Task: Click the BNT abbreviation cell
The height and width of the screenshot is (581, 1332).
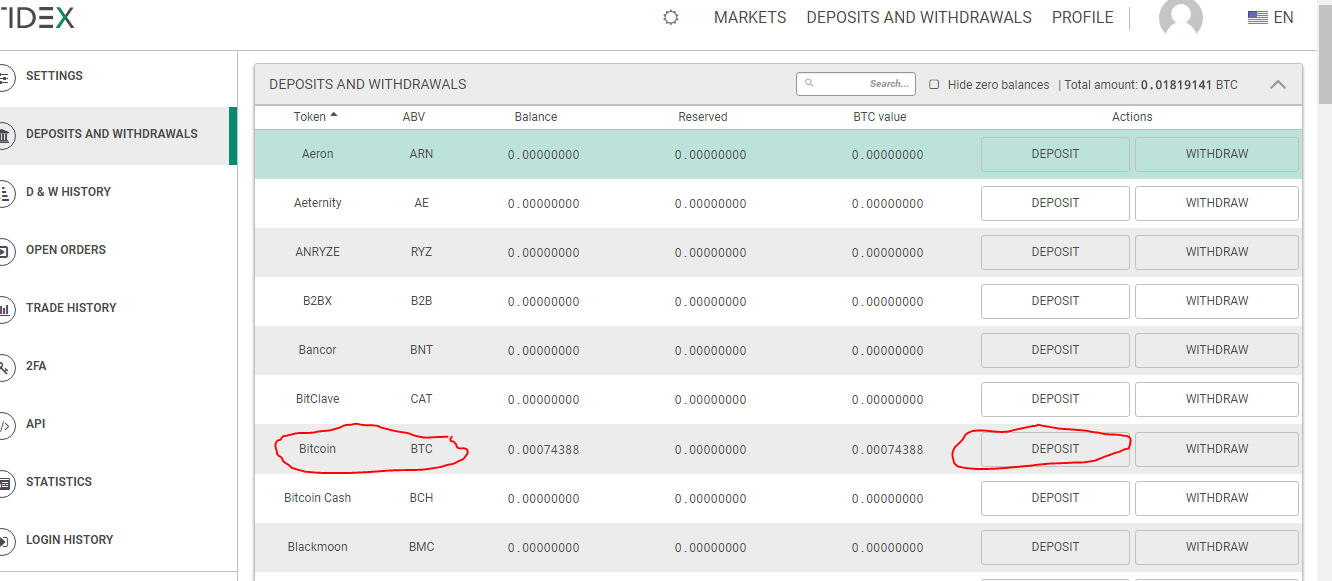Action: [421, 350]
